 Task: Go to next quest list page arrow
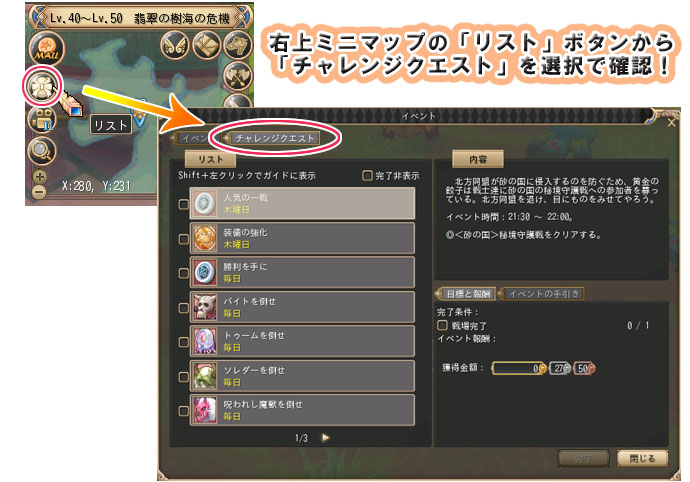(326, 438)
